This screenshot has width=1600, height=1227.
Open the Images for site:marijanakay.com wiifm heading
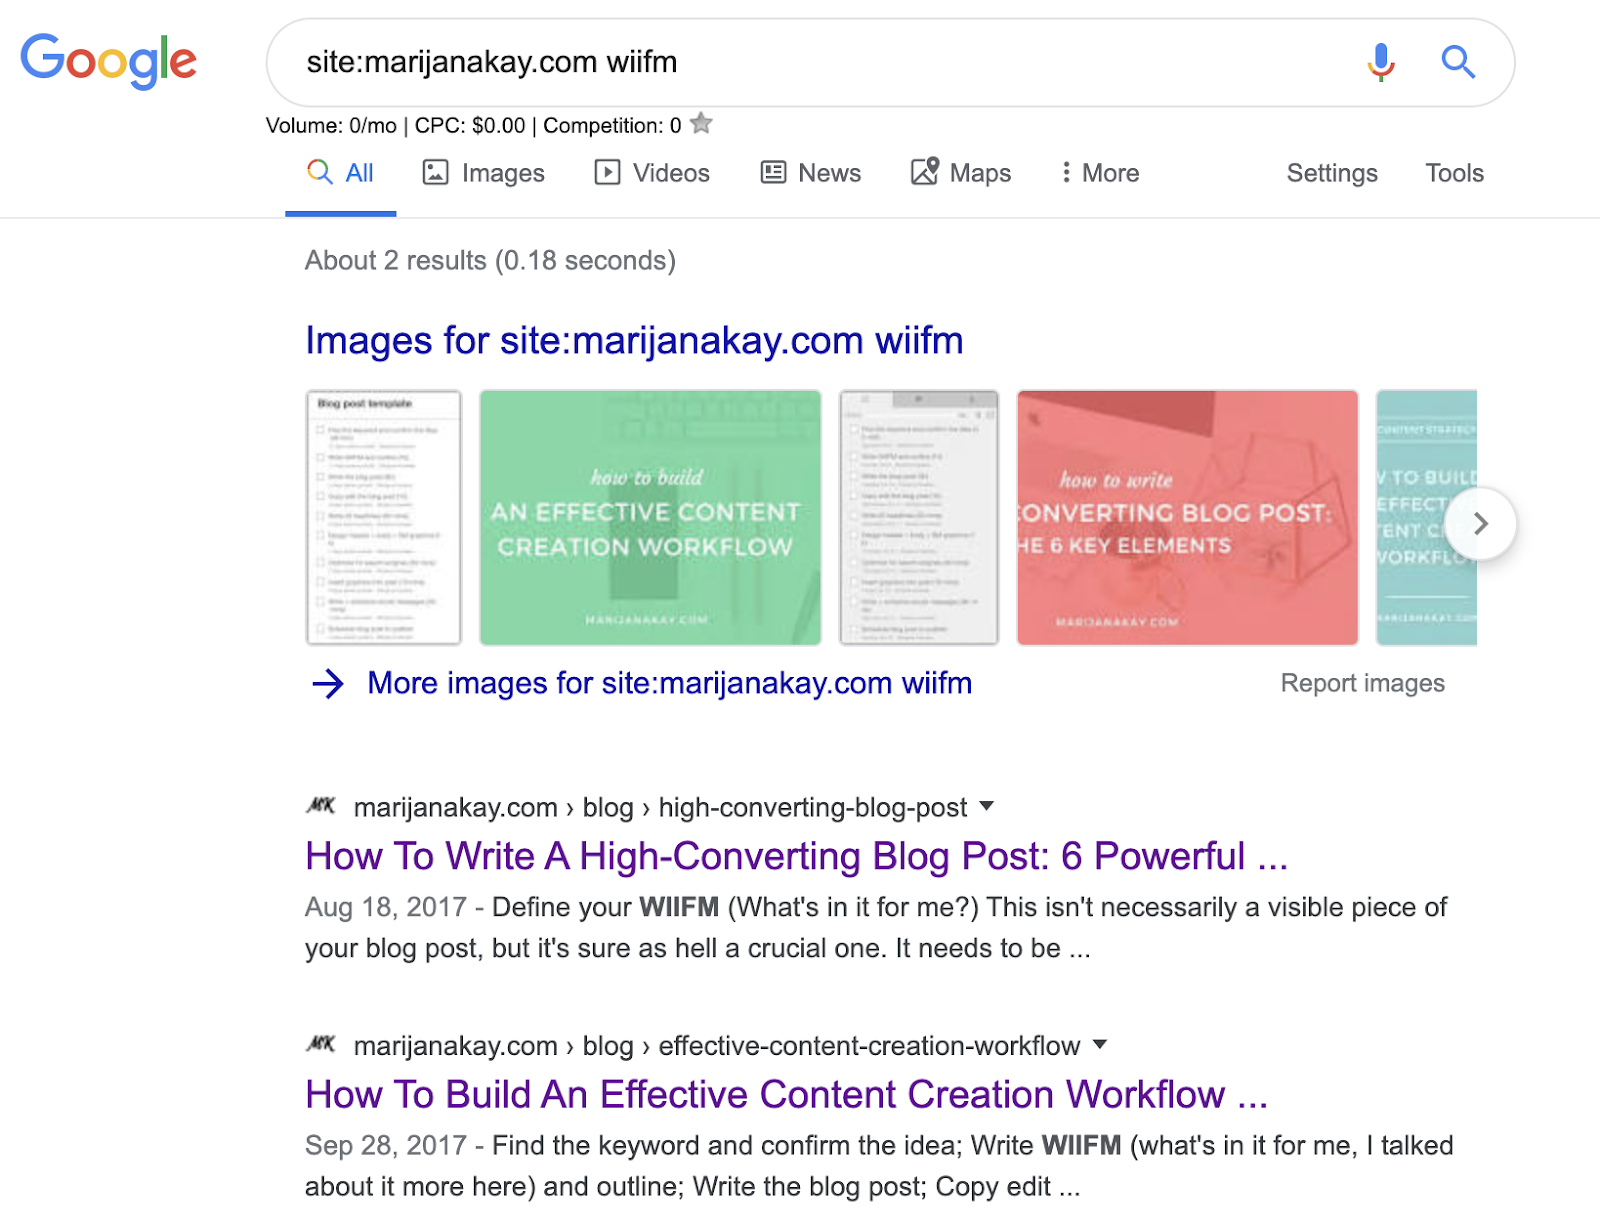(x=634, y=341)
